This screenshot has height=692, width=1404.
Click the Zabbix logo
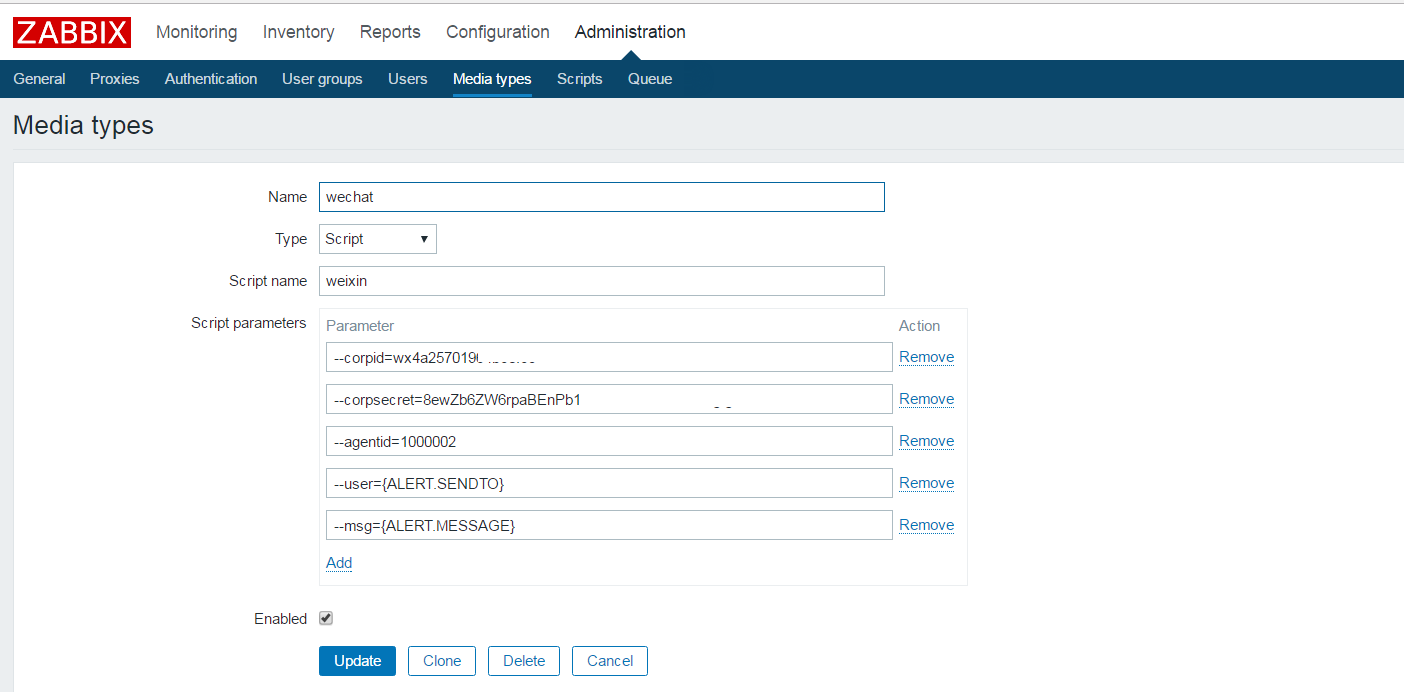coord(72,32)
